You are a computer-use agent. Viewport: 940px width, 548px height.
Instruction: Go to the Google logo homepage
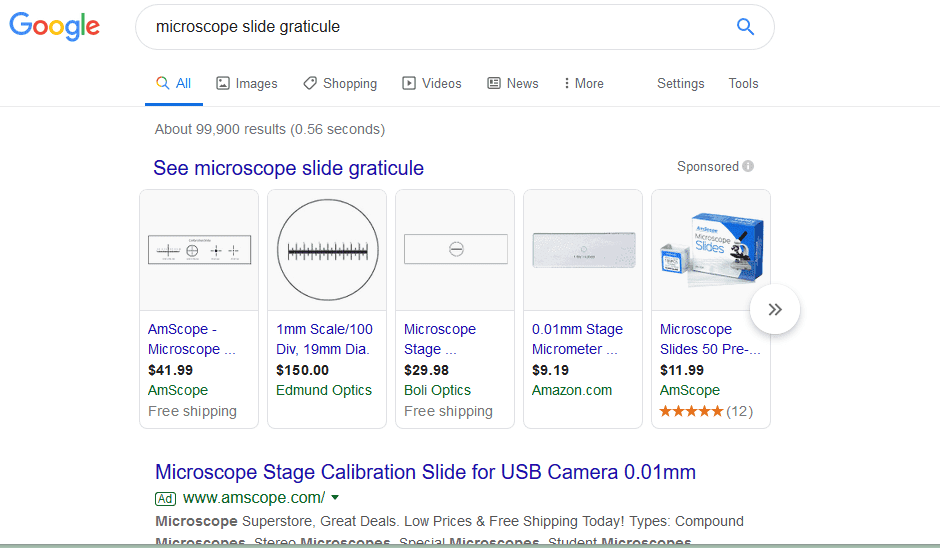55,27
